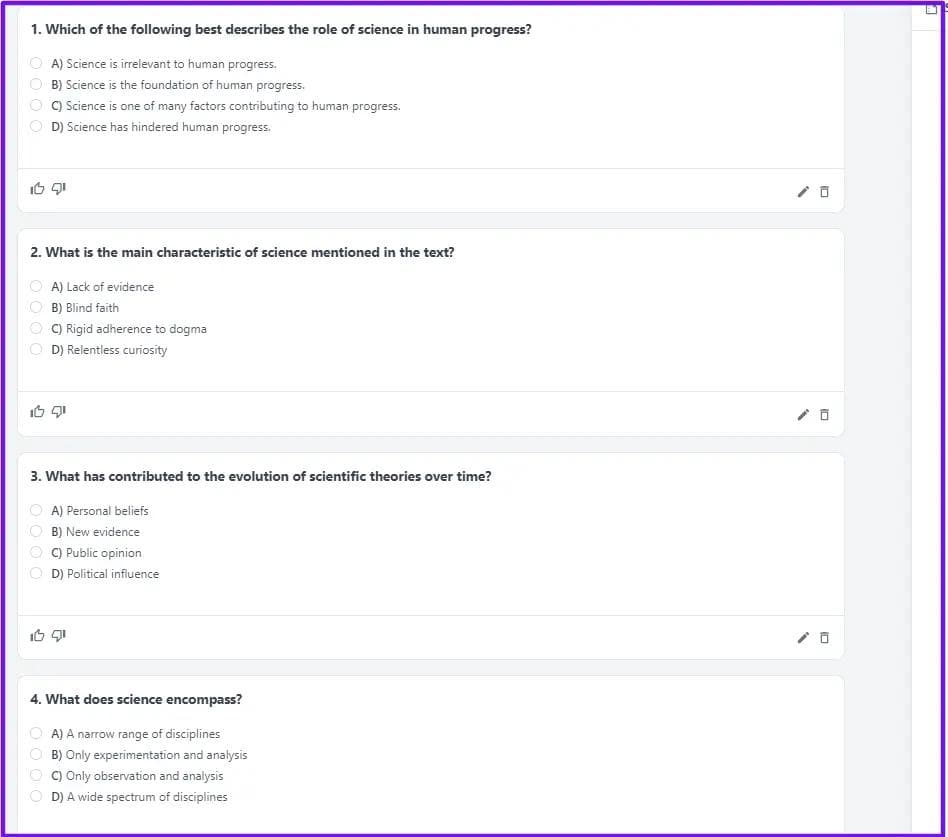The image size is (948, 837).
Task: Delete question 1 using trash icon
Action: pos(824,191)
